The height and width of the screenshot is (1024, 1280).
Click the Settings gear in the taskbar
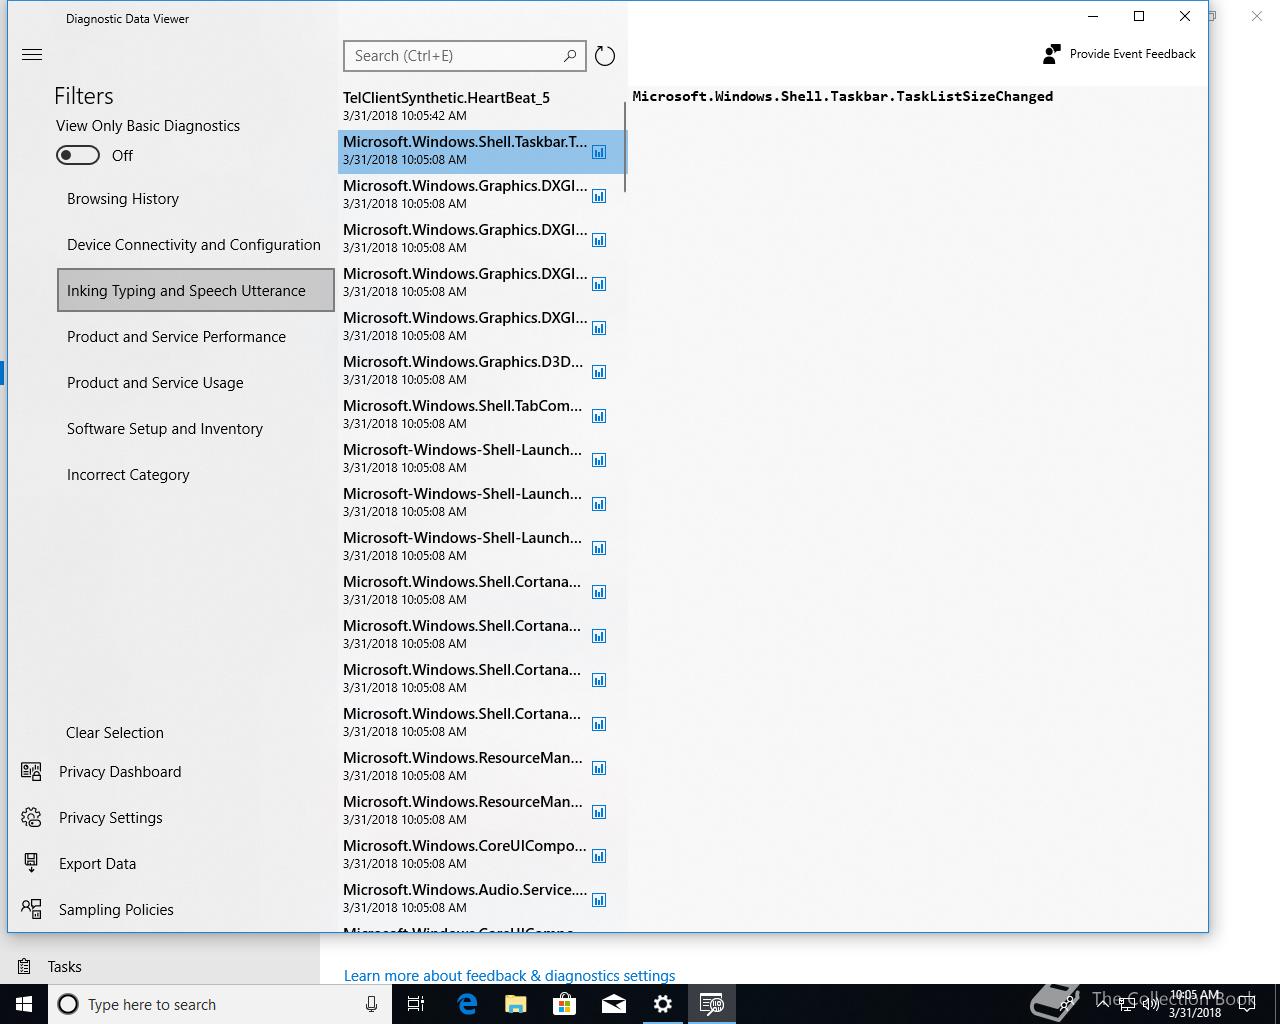pos(663,1004)
